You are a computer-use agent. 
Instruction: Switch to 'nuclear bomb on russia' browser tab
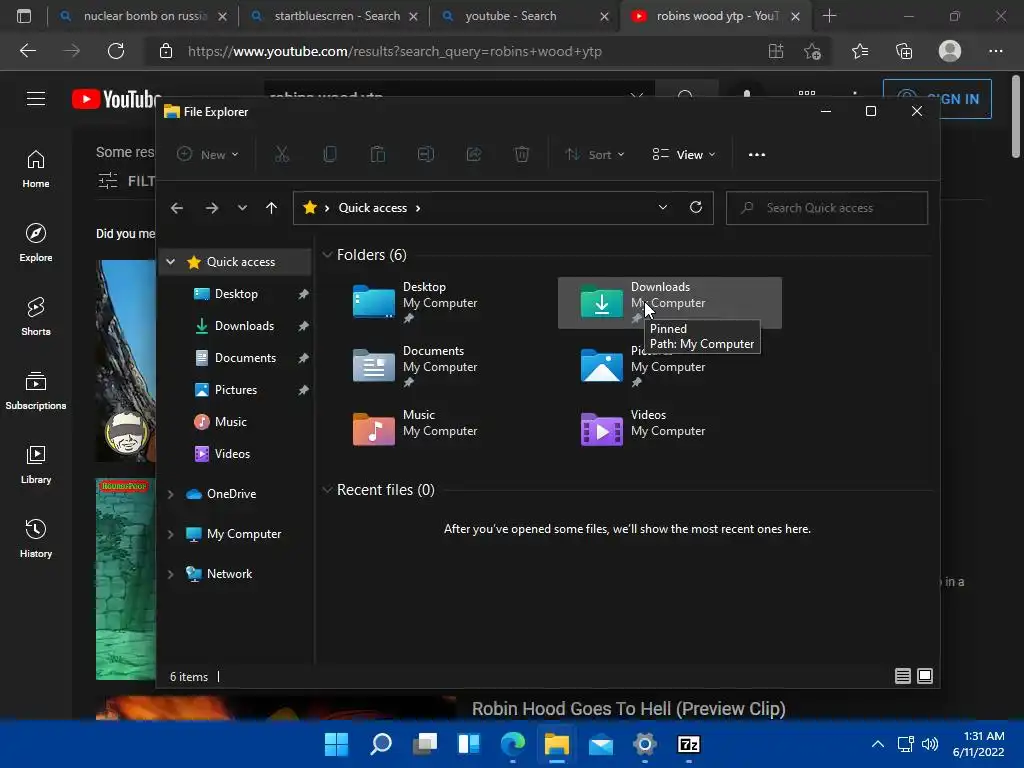pos(144,16)
